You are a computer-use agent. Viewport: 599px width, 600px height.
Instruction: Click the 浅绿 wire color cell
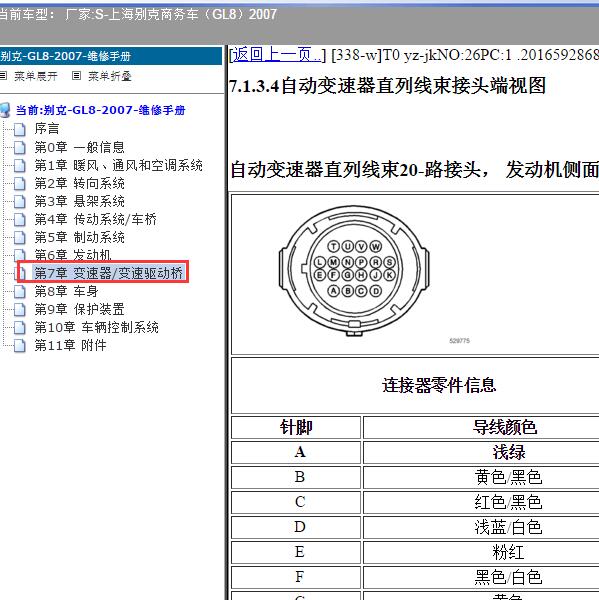pyautogui.click(x=508, y=452)
